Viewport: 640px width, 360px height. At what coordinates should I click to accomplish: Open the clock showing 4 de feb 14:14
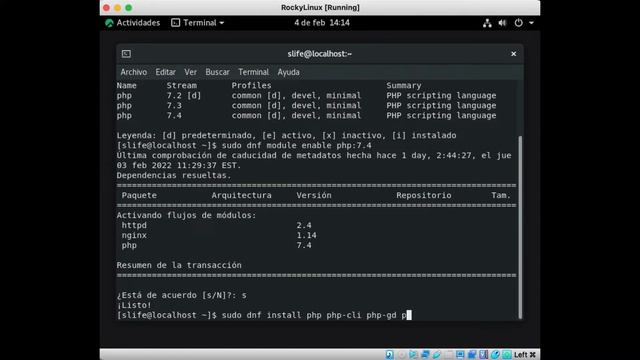pyautogui.click(x=322, y=23)
